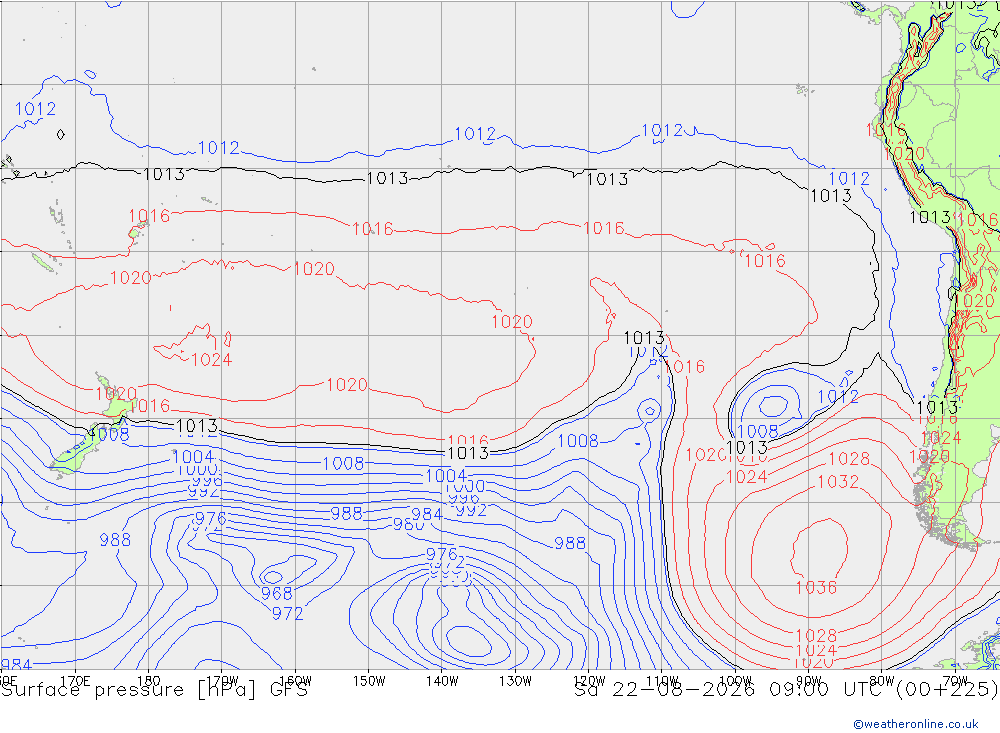Click the 170E longitude label
Image resolution: width=1000 pixels, height=733 pixels.
click(x=75, y=681)
